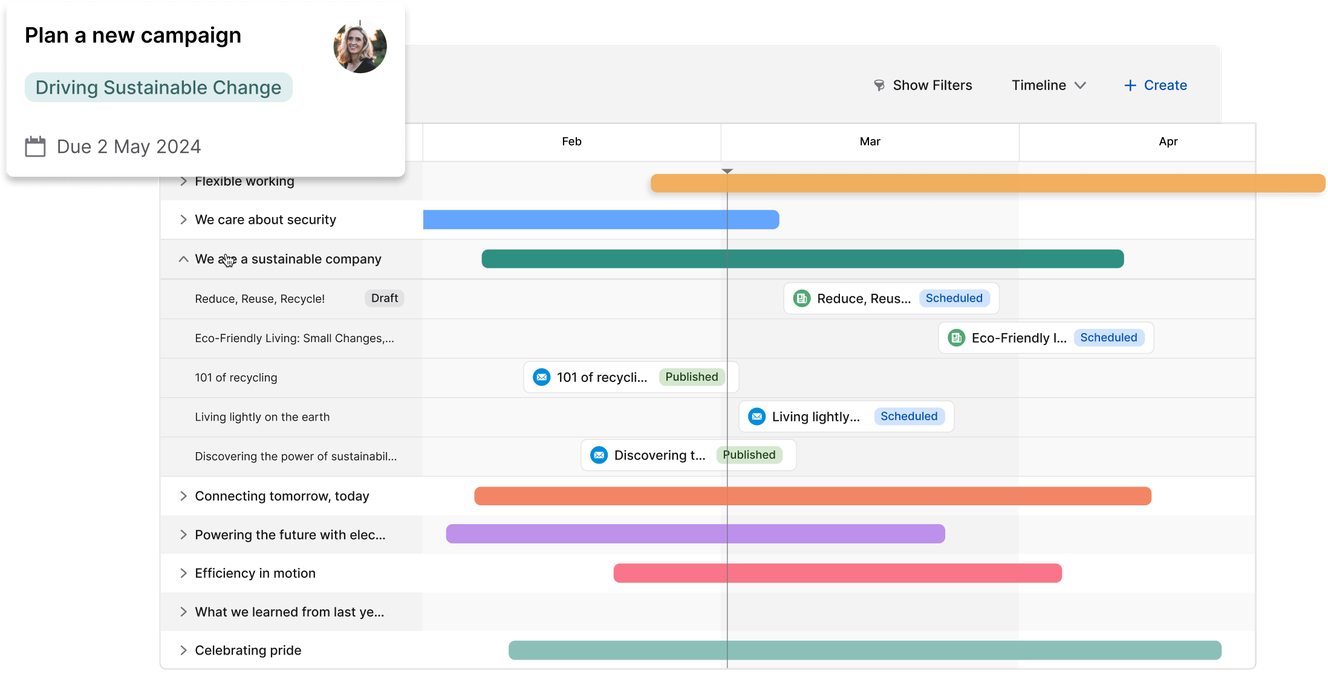Click the calendar icon beside the due date
Screen dimensions: 1328x680
point(36,147)
